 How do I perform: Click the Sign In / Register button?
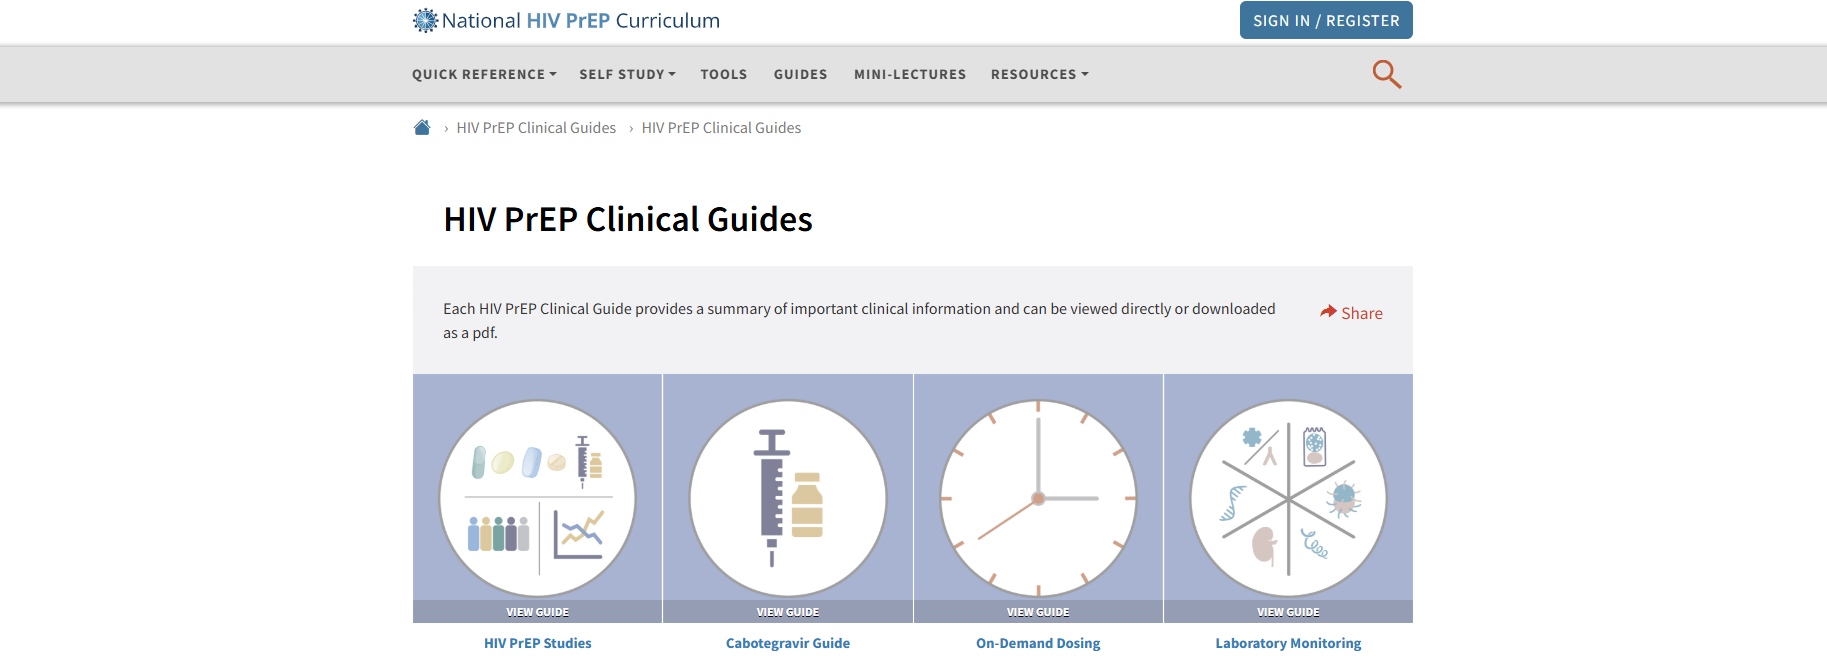coord(1326,20)
